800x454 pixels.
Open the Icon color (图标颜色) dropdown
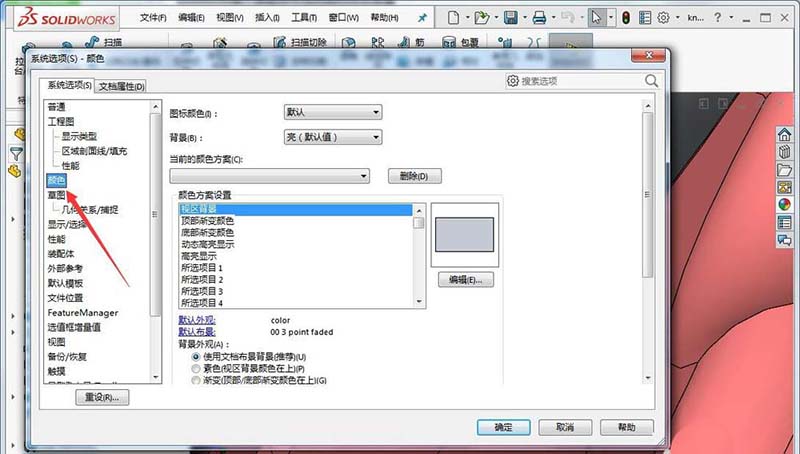pos(333,112)
